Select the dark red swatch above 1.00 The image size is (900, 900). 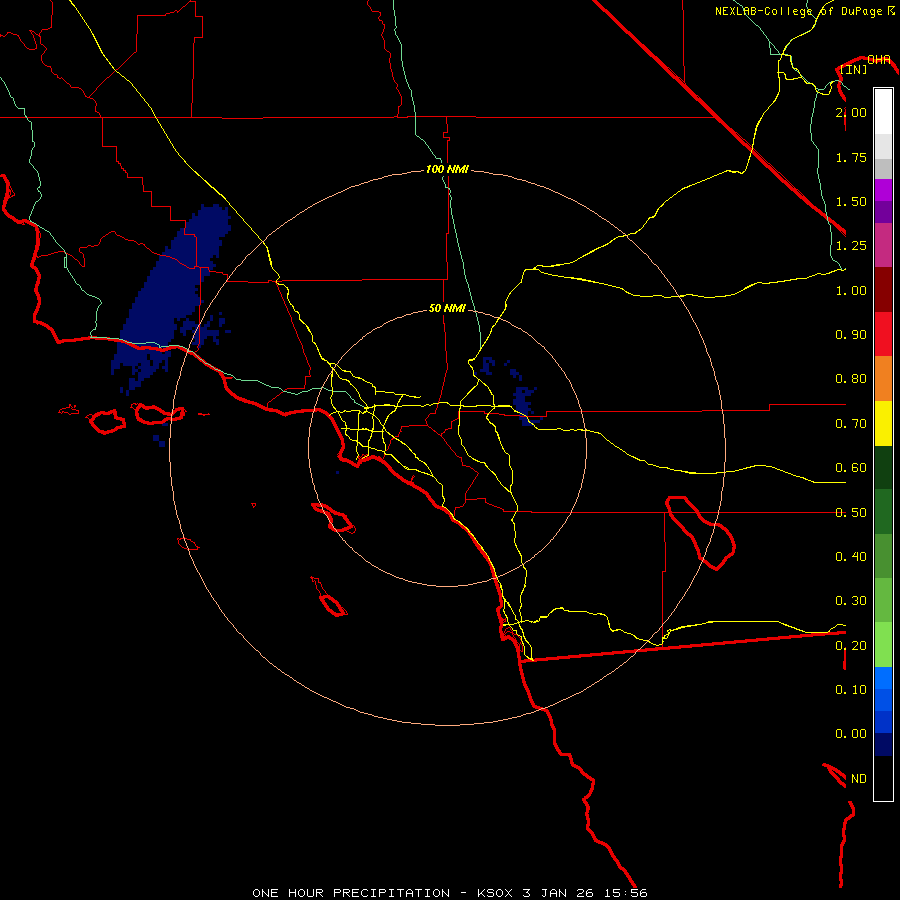click(883, 290)
